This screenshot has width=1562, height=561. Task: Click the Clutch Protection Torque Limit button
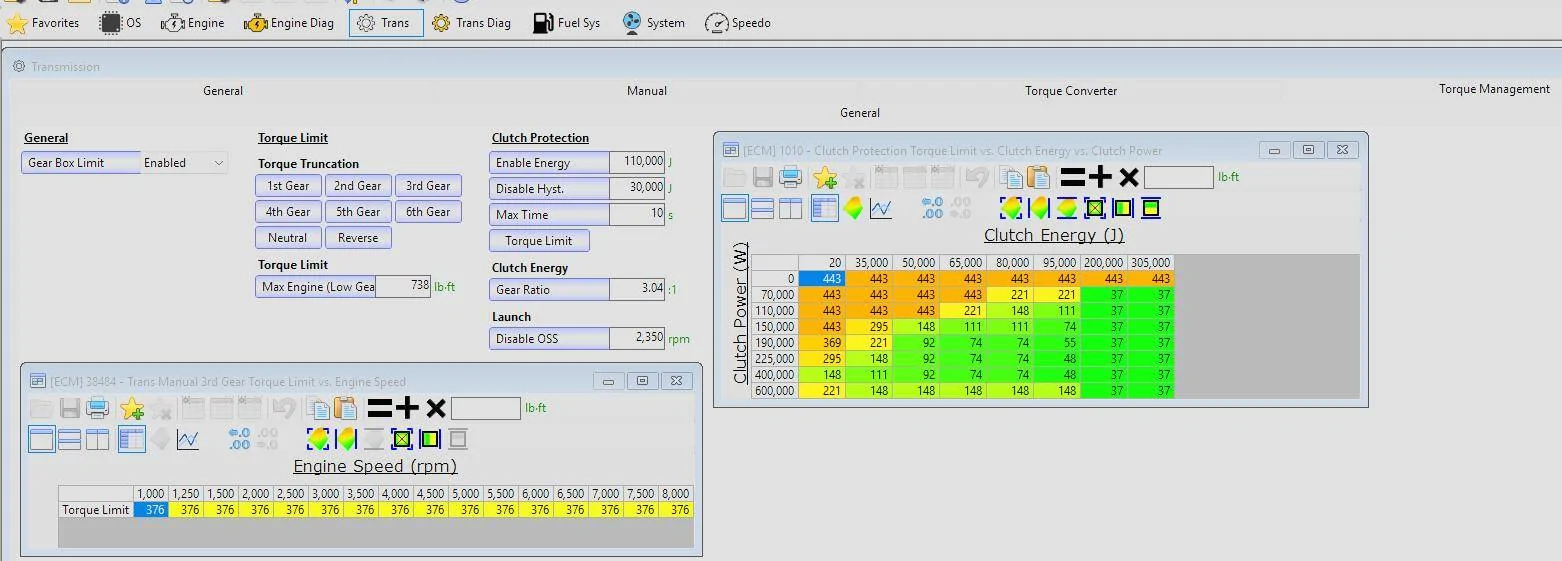click(539, 241)
